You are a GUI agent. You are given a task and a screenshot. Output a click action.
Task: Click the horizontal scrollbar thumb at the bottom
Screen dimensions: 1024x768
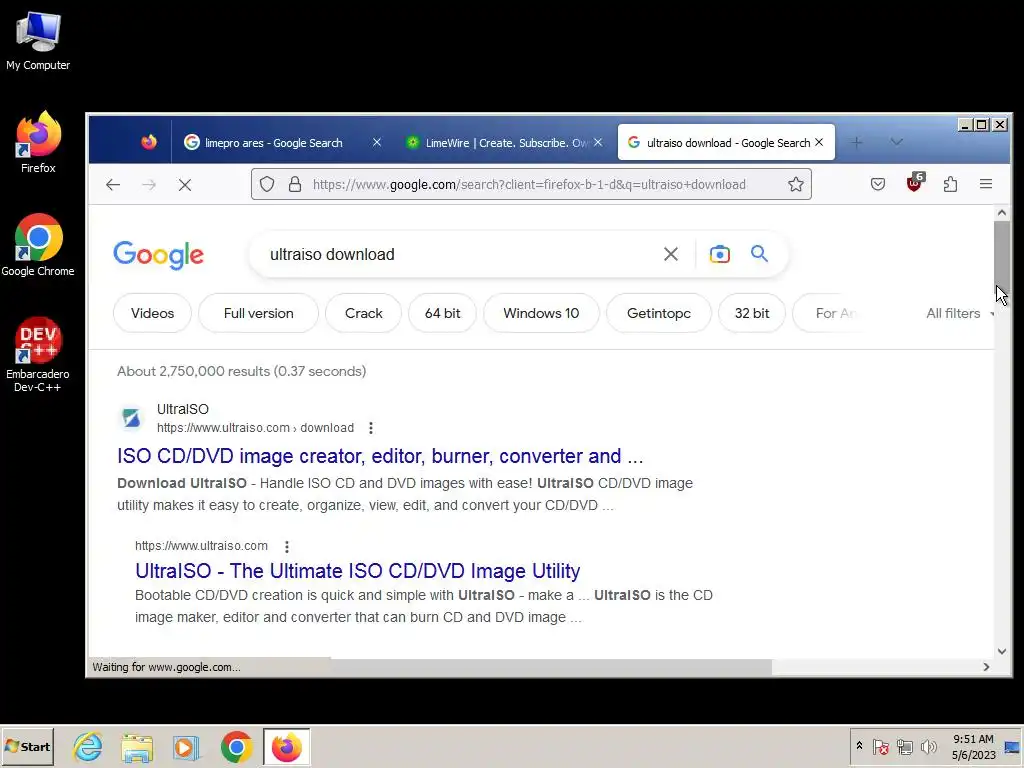tap(551, 667)
